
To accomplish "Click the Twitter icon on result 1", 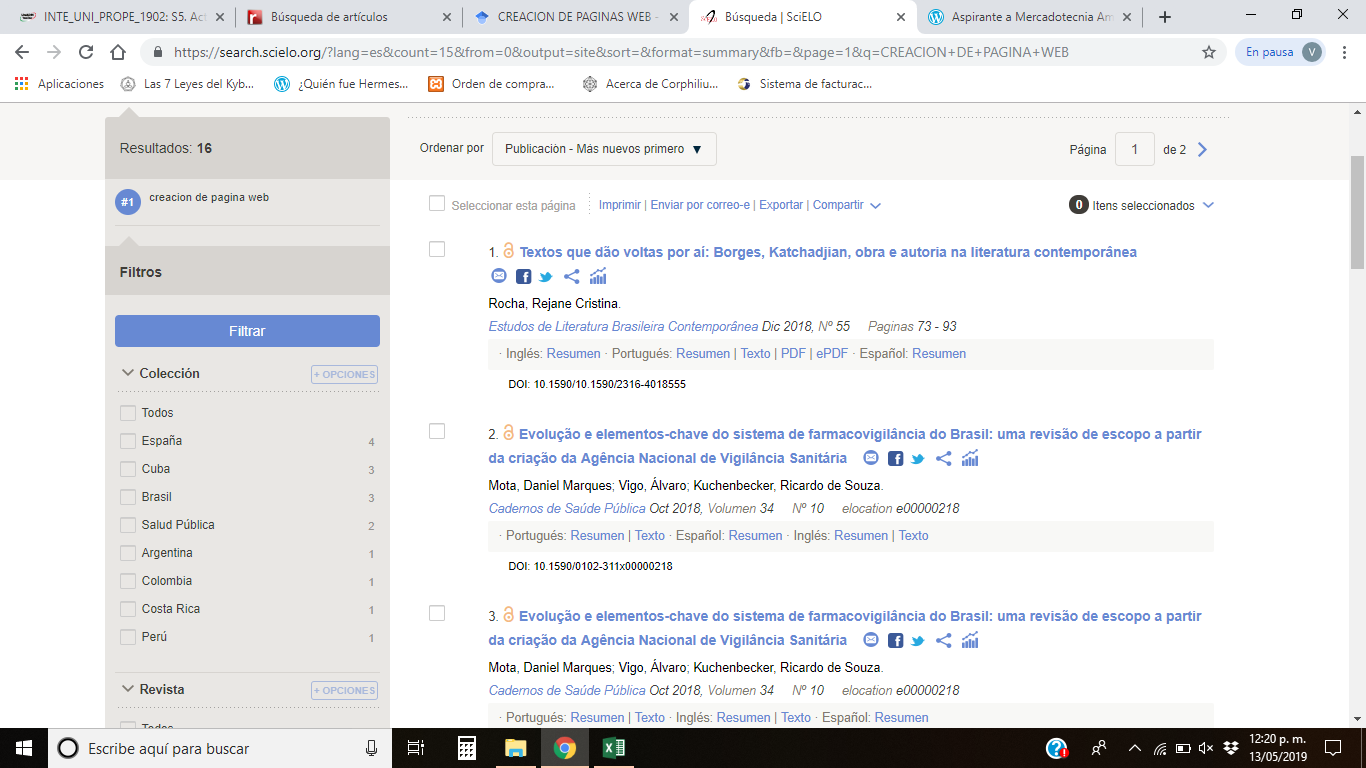I will tap(546, 277).
